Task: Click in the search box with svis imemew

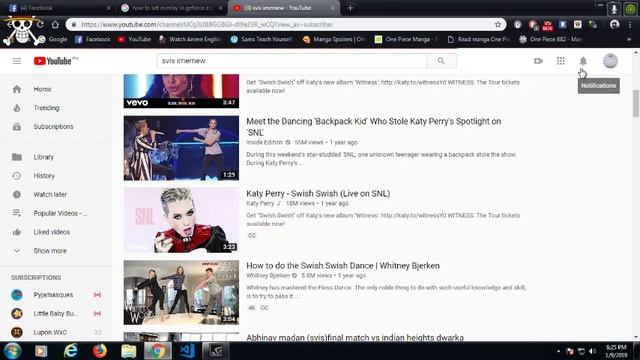Action: (291, 61)
